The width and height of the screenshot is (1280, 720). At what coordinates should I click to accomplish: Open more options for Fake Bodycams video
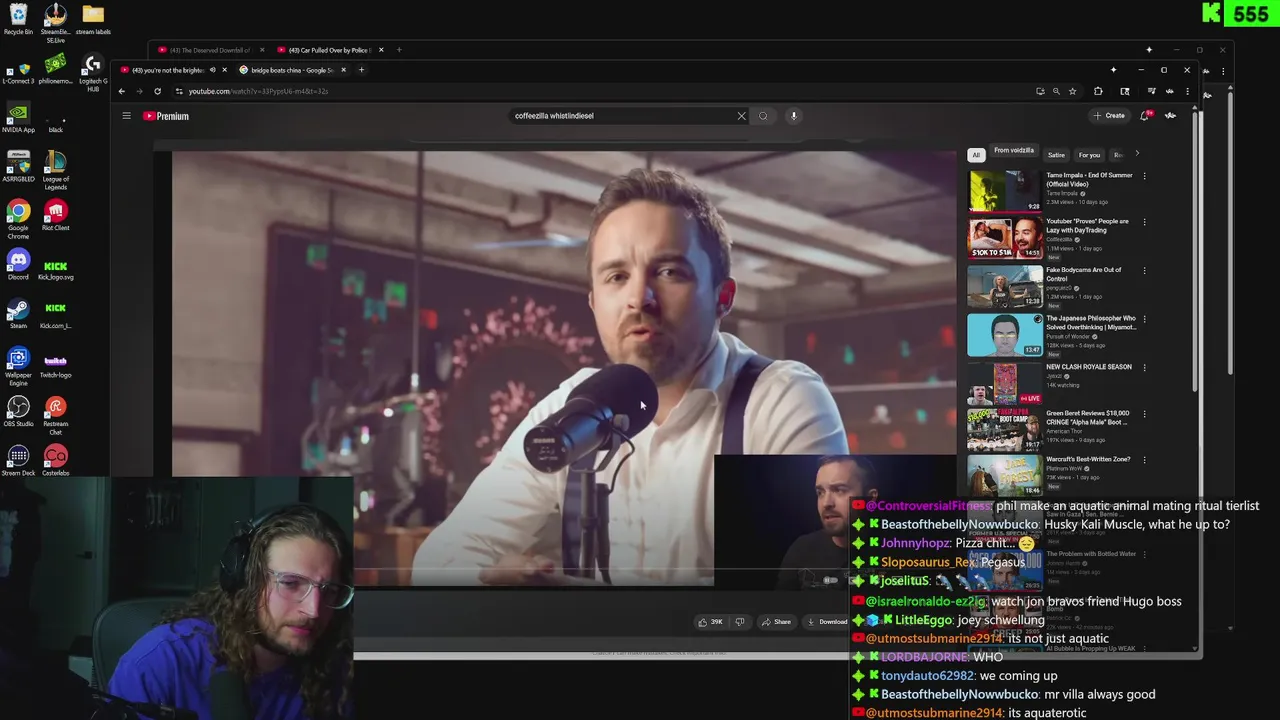pos(1144,270)
